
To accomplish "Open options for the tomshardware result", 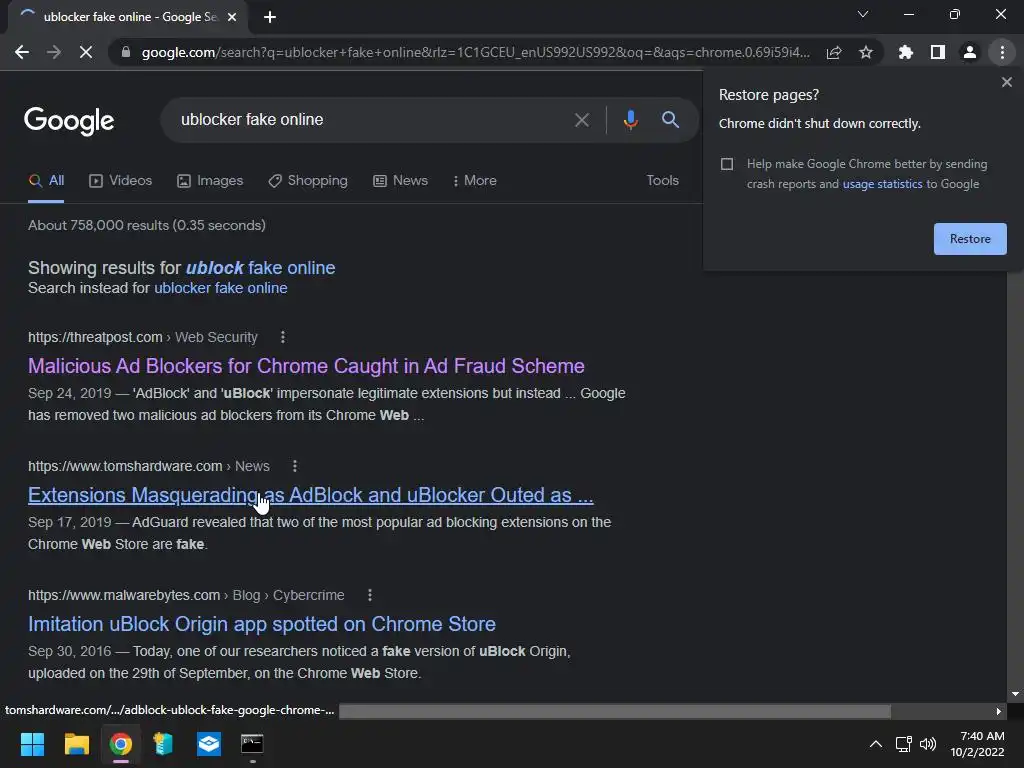I will 295,466.
